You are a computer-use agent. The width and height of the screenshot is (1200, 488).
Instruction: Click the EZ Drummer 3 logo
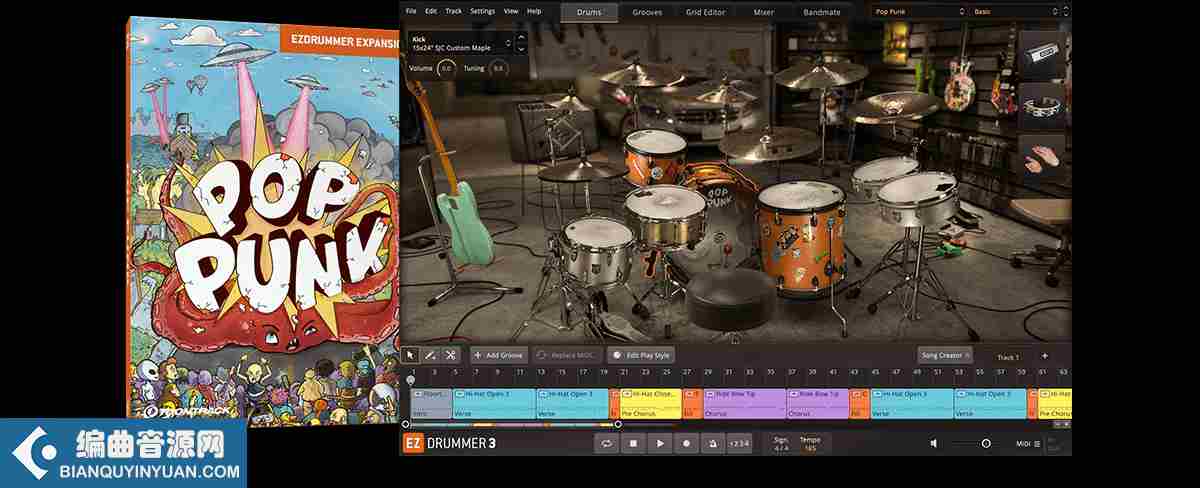tap(449, 443)
